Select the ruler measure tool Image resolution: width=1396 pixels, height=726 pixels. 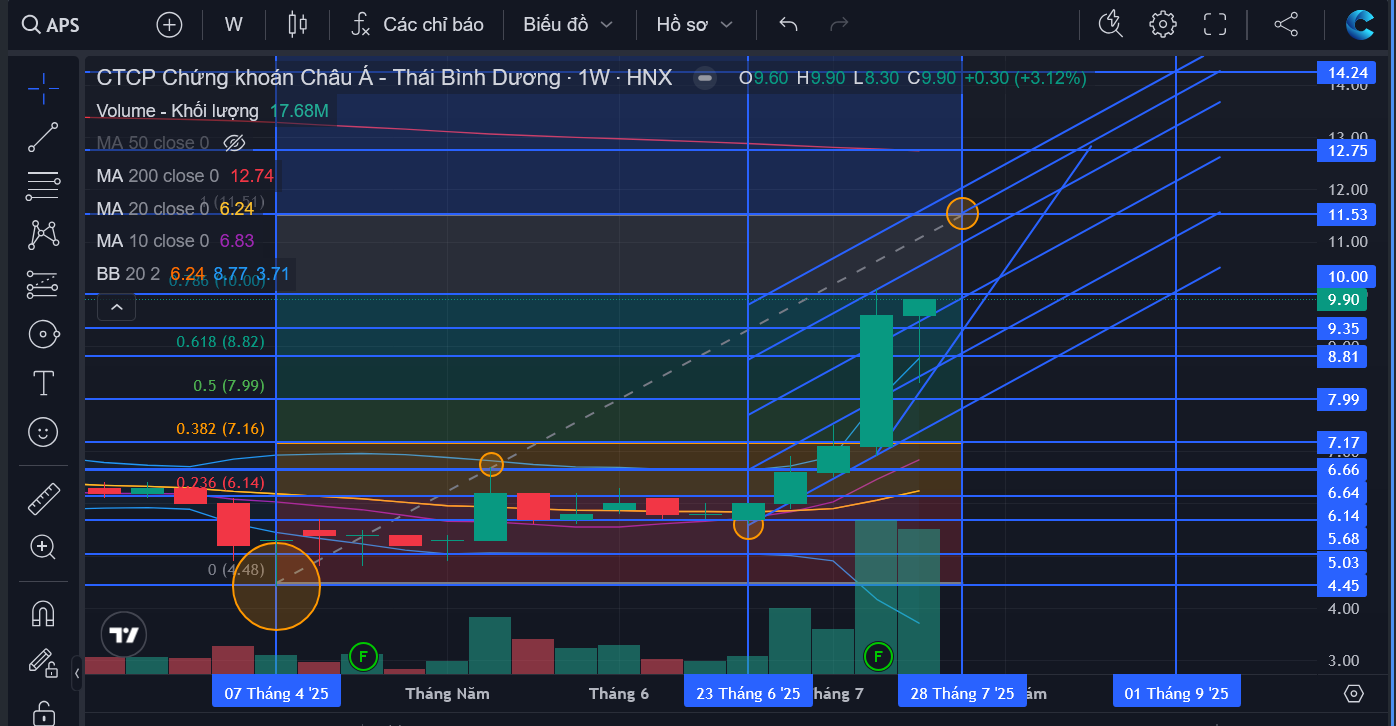(x=43, y=498)
